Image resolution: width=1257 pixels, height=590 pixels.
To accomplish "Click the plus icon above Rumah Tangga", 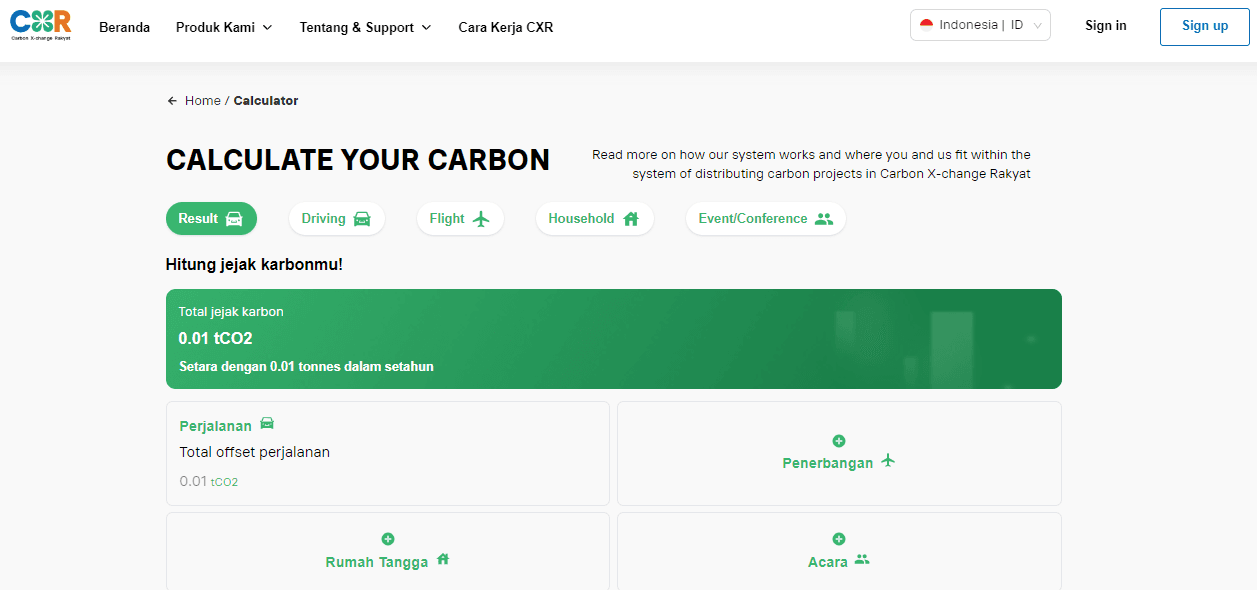I will coord(388,539).
